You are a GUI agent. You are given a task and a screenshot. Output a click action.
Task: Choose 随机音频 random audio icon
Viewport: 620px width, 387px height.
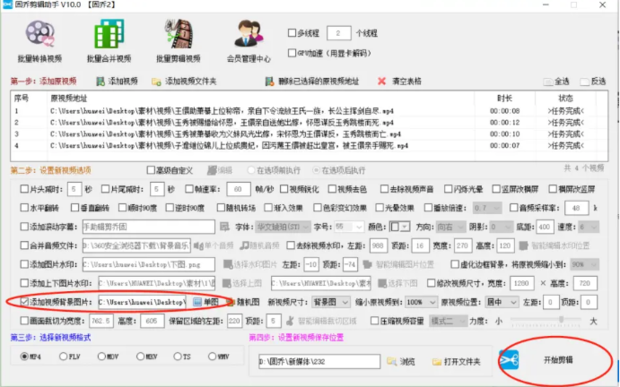(244, 245)
